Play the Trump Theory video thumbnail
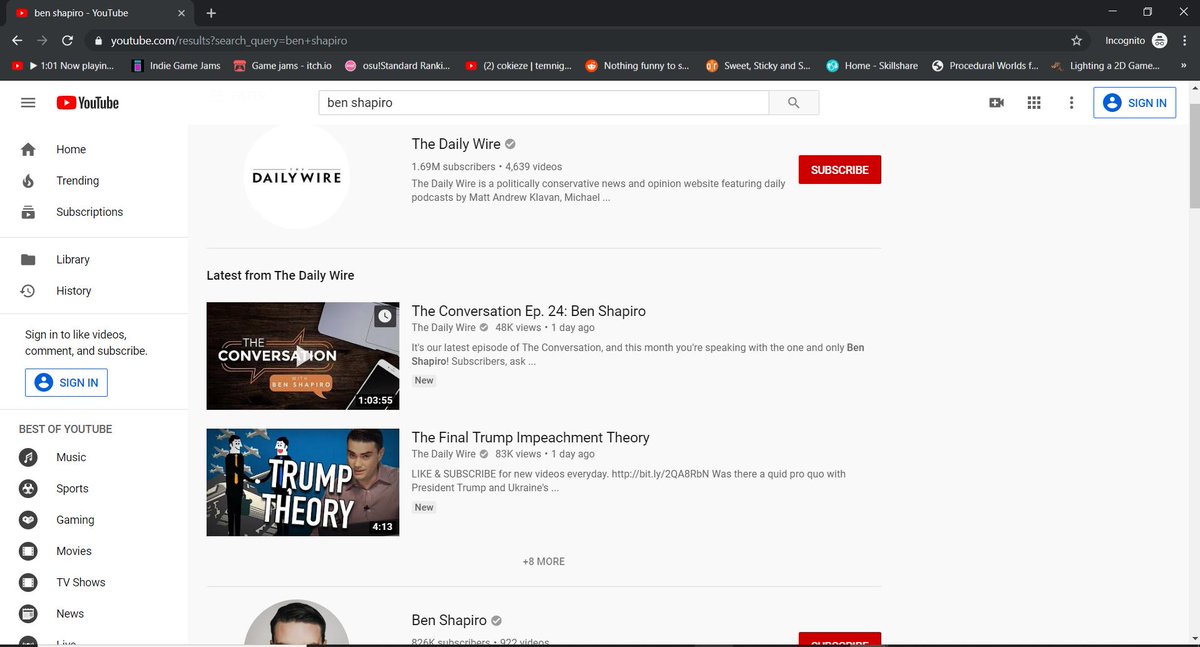The width and height of the screenshot is (1200, 647). pyautogui.click(x=303, y=483)
